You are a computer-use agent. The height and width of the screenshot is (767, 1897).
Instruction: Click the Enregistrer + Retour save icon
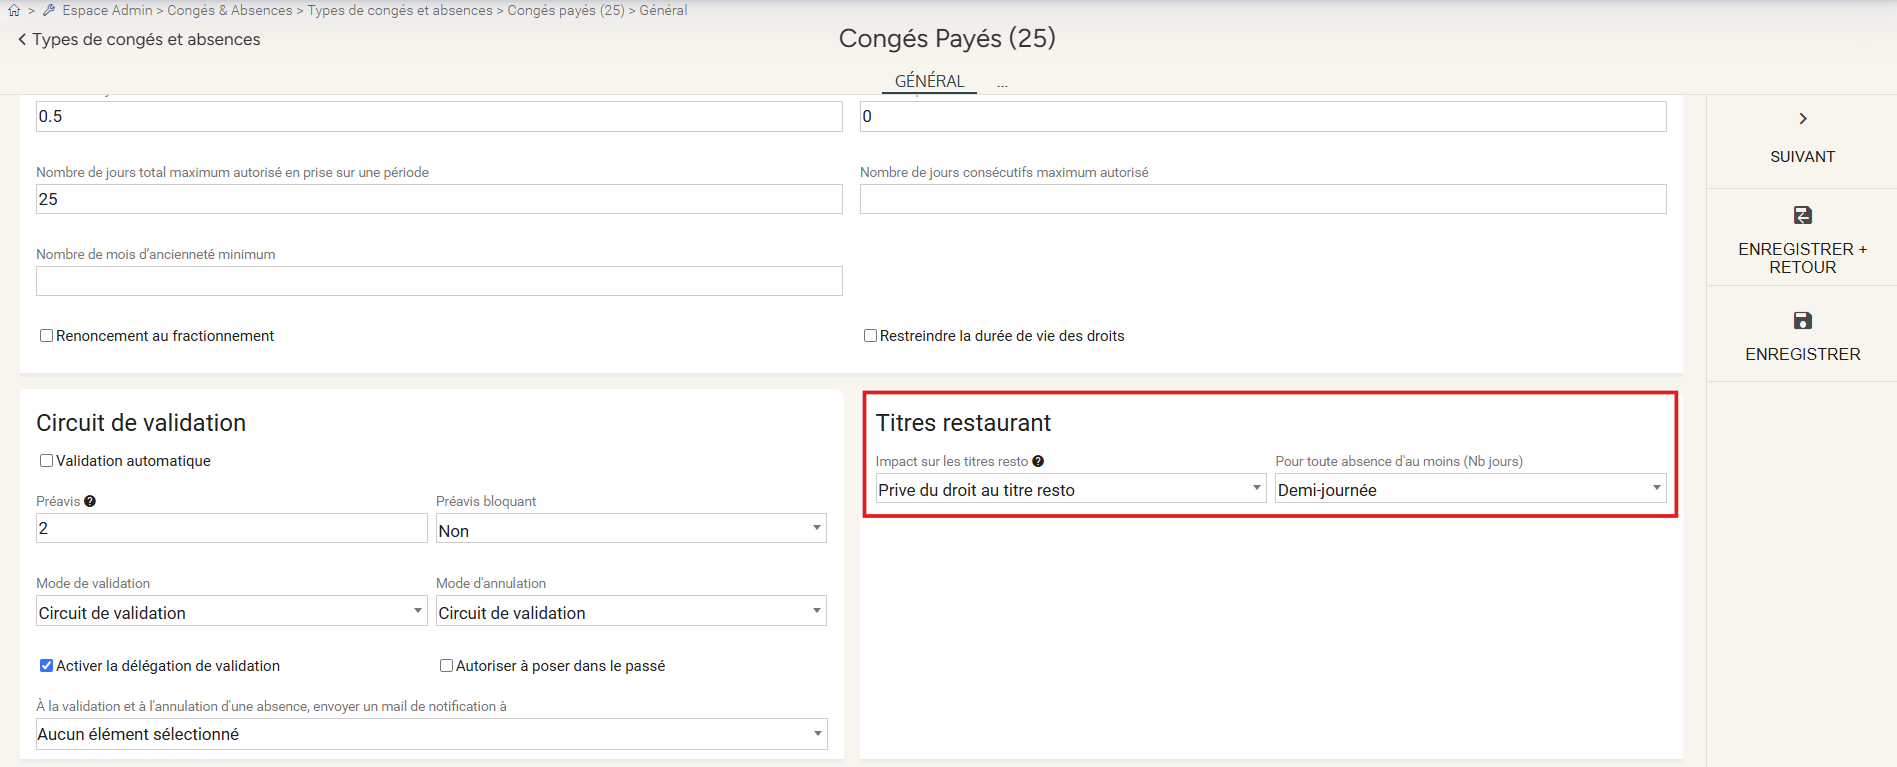(x=1802, y=215)
